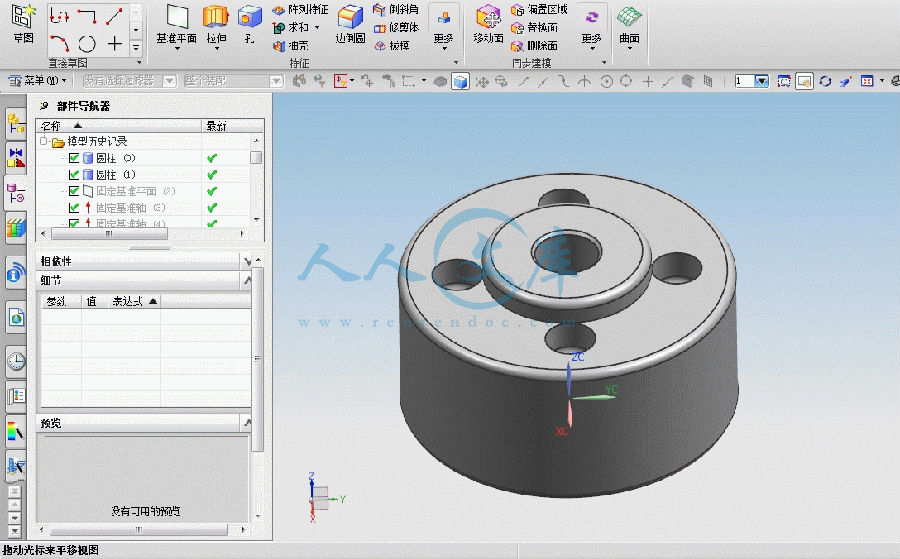This screenshot has height=559, width=900.
Task: Click the 基准平面 (Datum Plane) icon
Action: pos(177,17)
